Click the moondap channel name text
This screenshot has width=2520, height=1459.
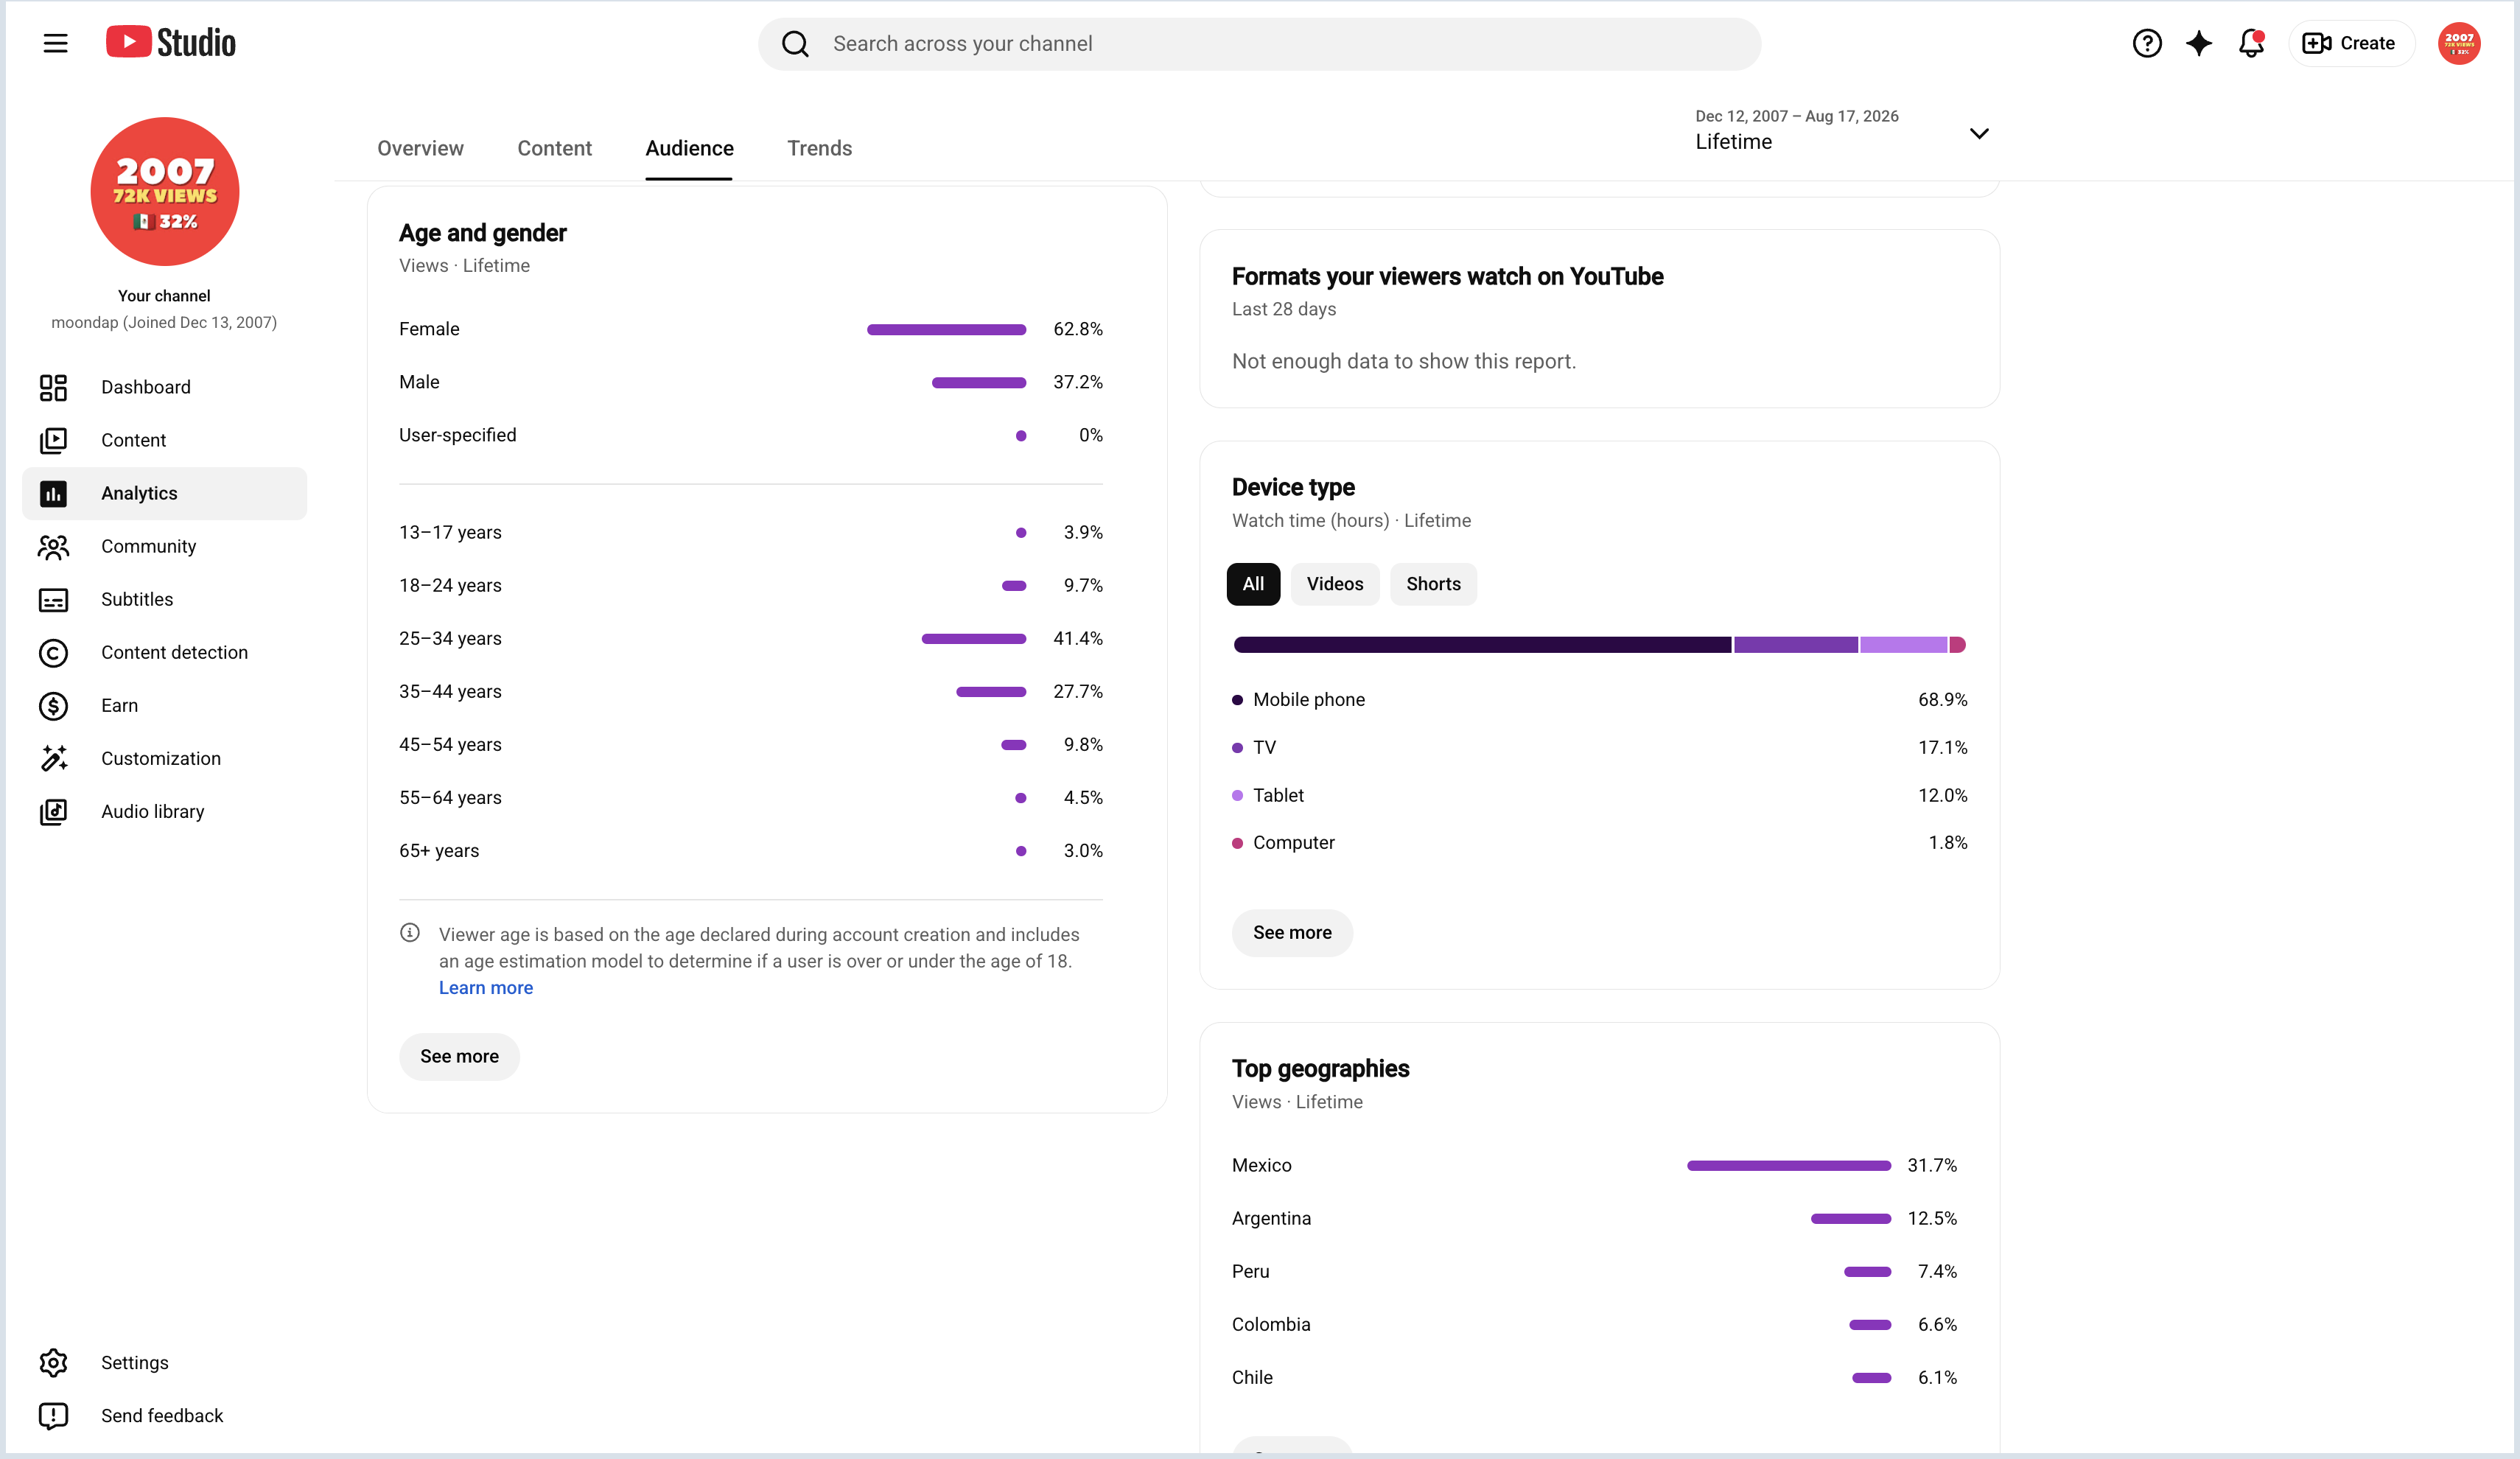[x=164, y=322]
